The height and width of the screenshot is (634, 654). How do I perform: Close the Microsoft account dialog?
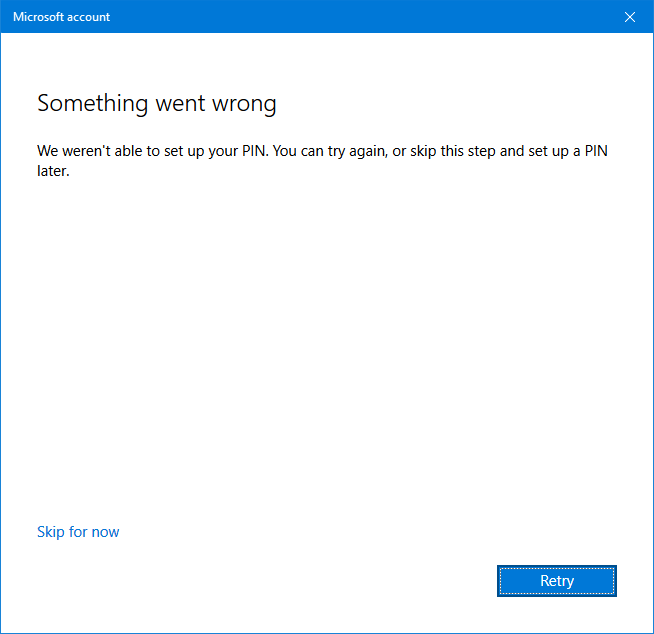(x=629, y=17)
